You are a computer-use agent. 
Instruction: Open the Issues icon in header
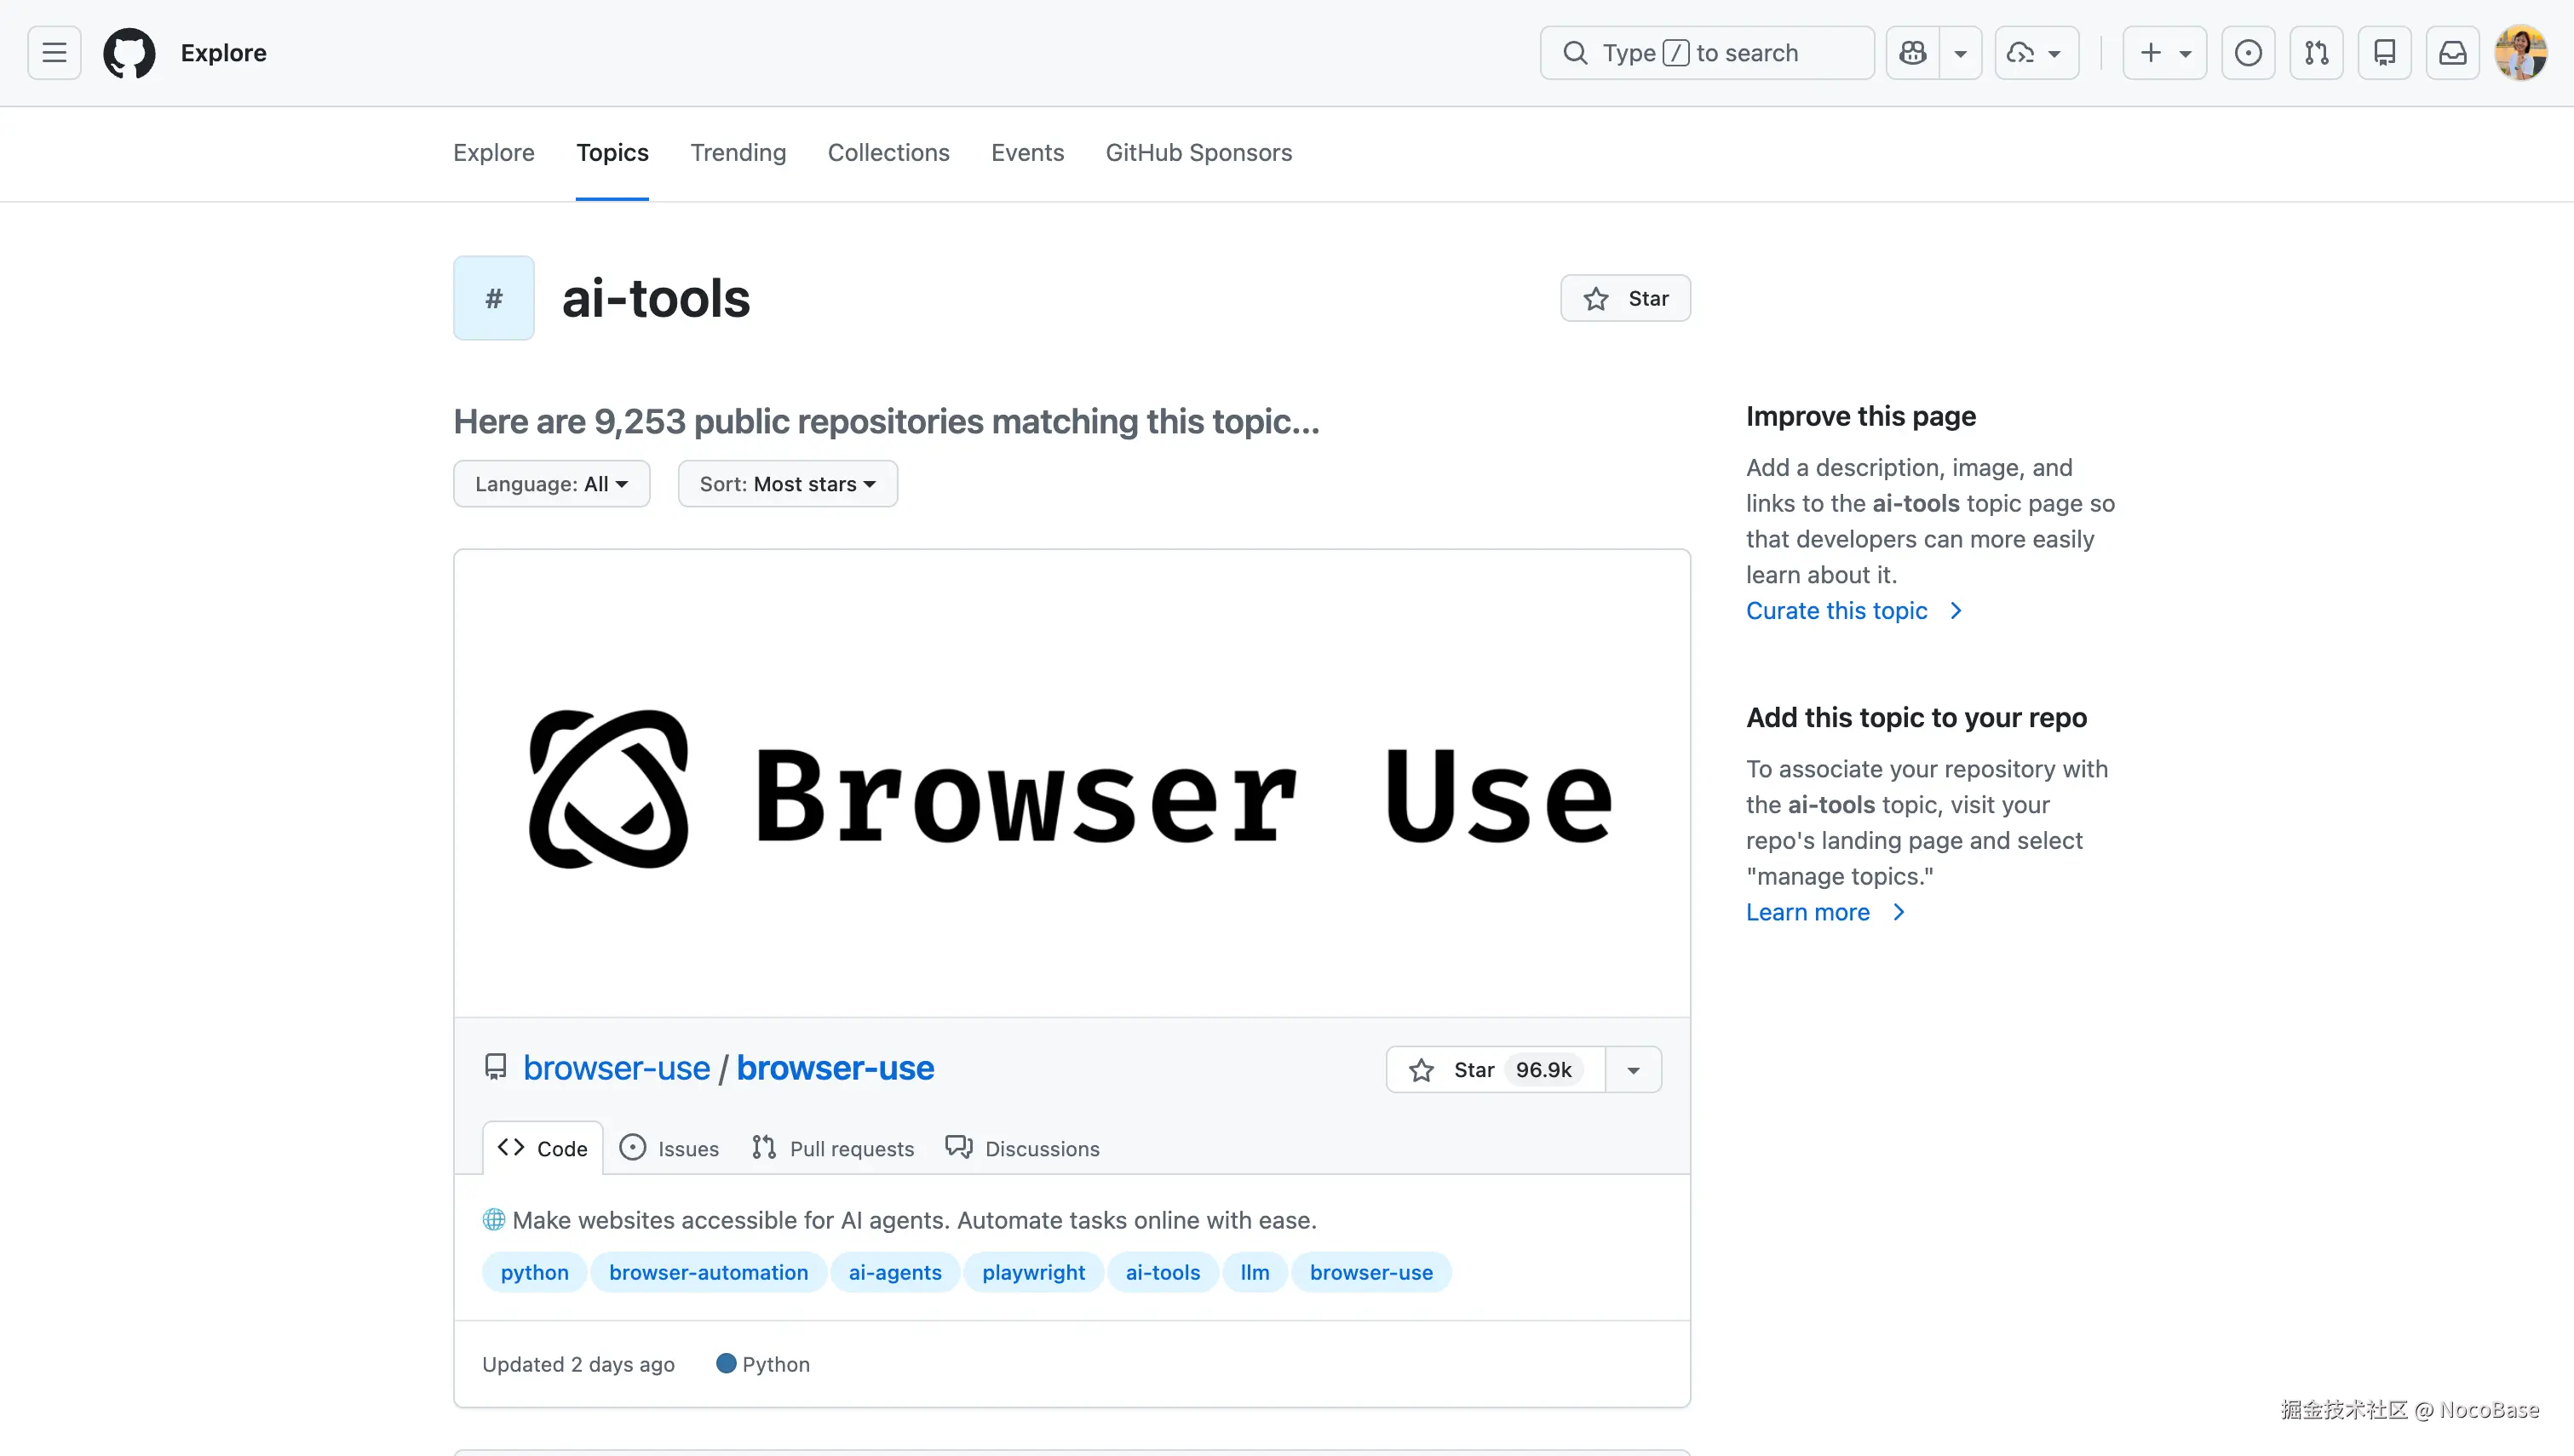pos(2248,53)
